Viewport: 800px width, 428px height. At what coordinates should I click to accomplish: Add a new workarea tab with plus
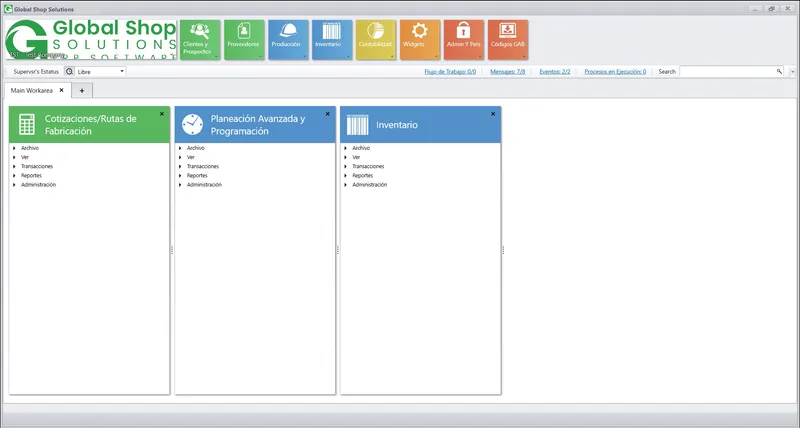[x=82, y=90]
